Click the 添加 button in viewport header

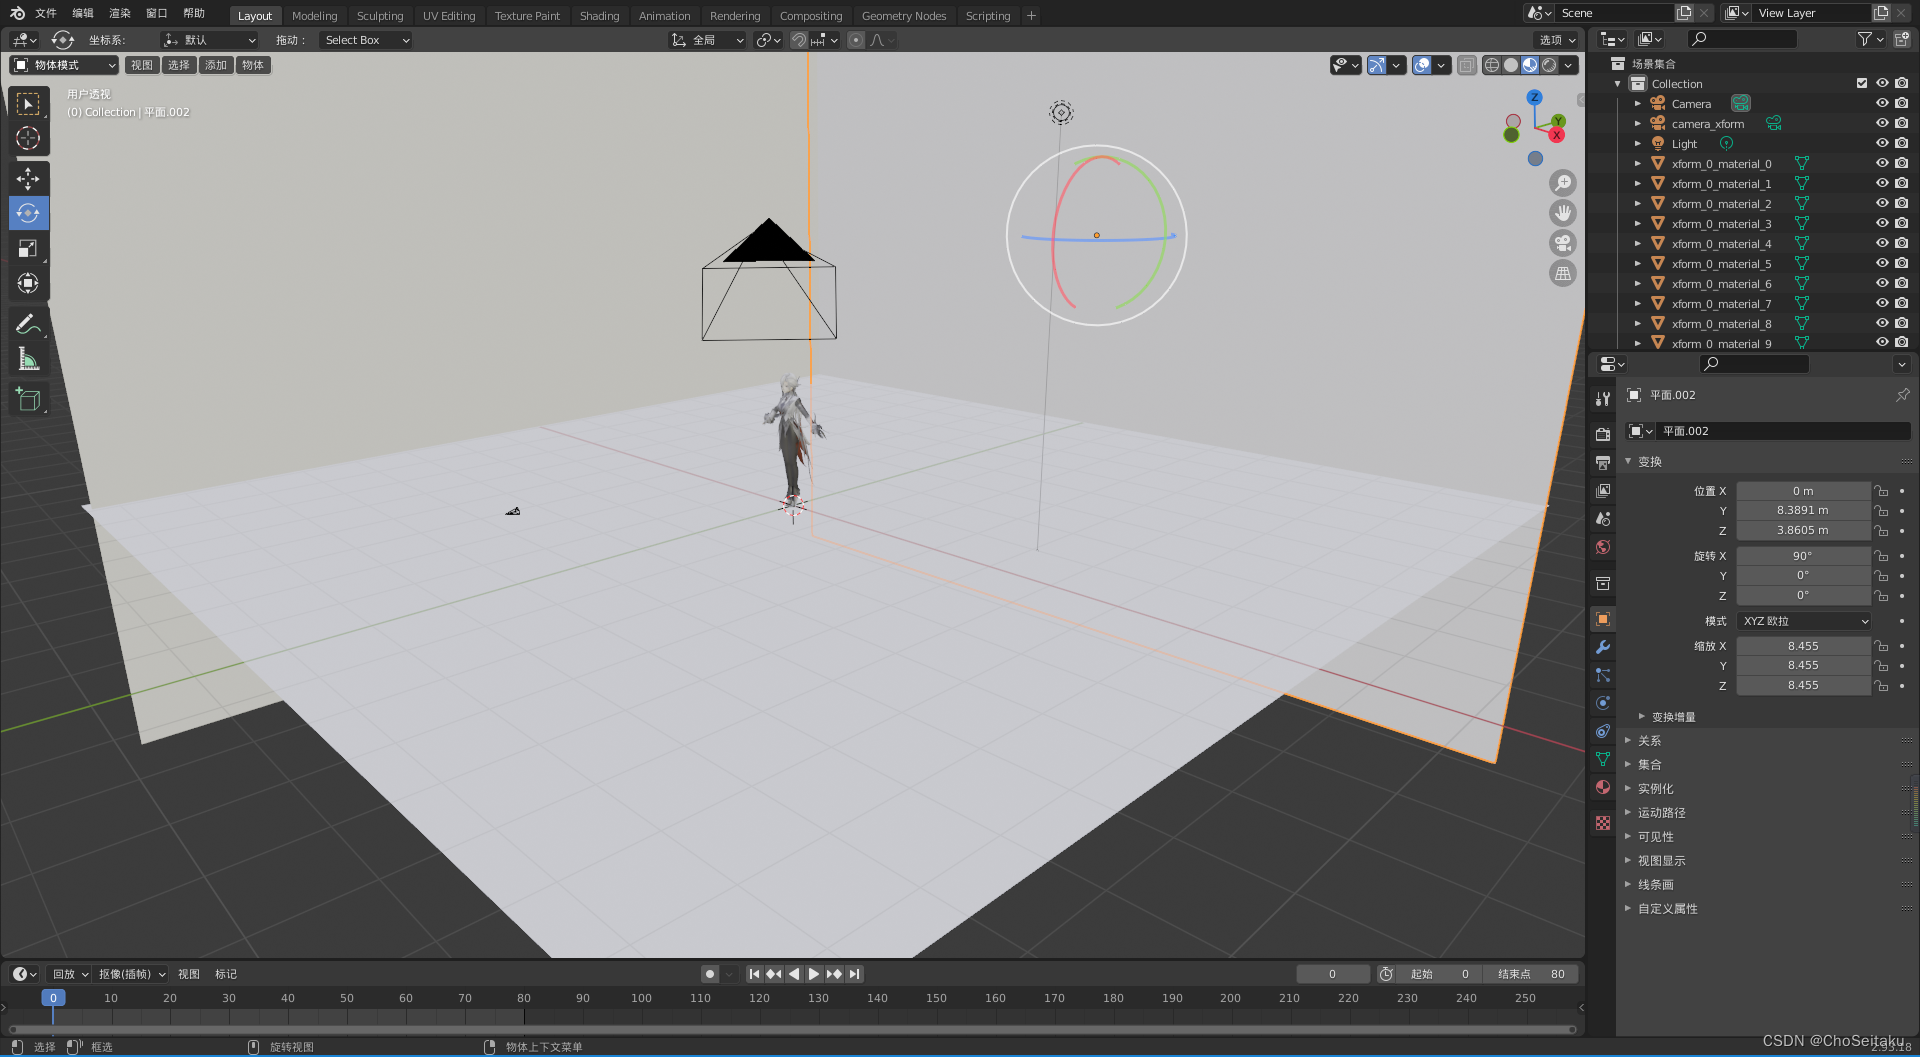(216, 65)
